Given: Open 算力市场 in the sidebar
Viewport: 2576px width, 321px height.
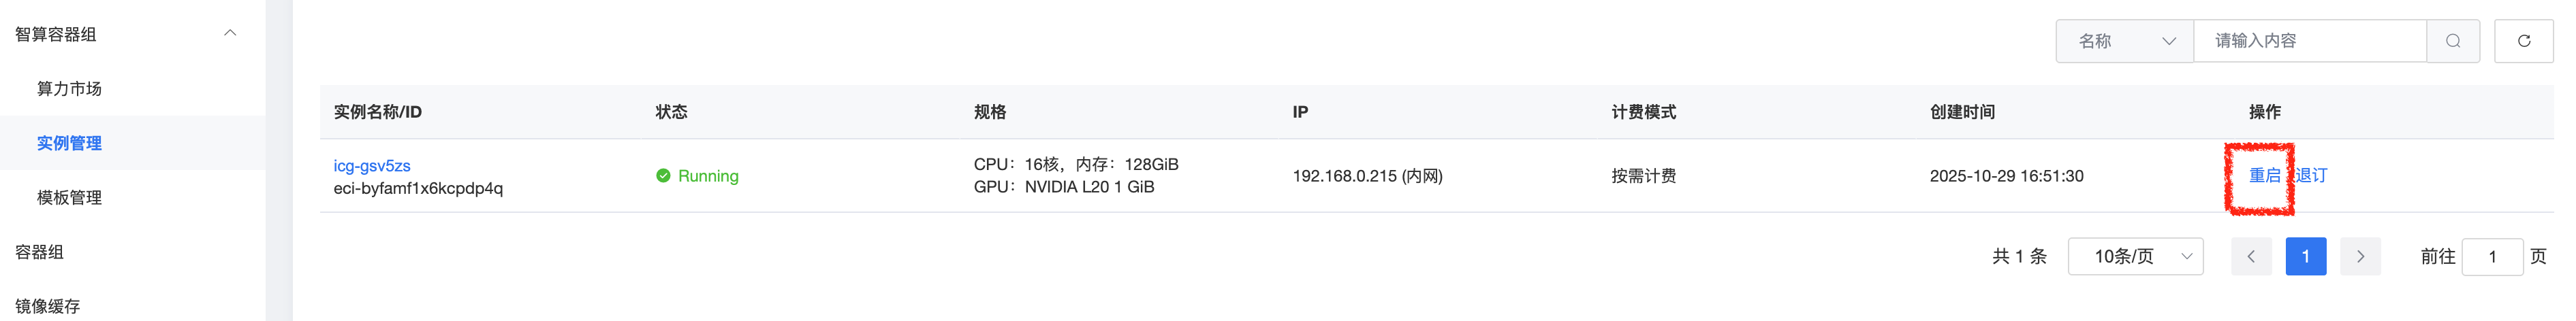Looking at the screenshot, I should click(x=69, y=89).
